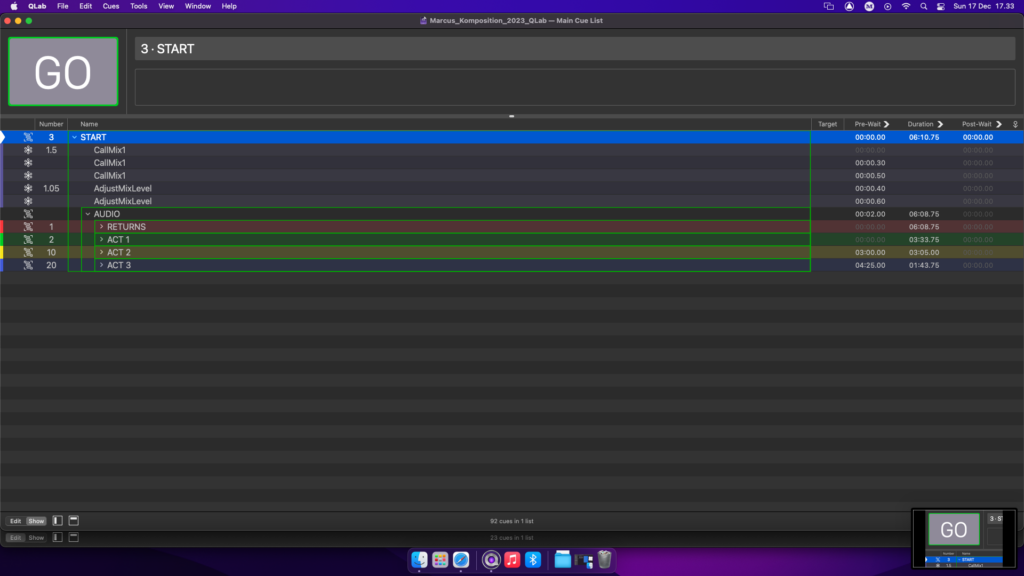Open Finder from the Dock
This screenshot has width=1024, height=576.
tap(419, 560)
